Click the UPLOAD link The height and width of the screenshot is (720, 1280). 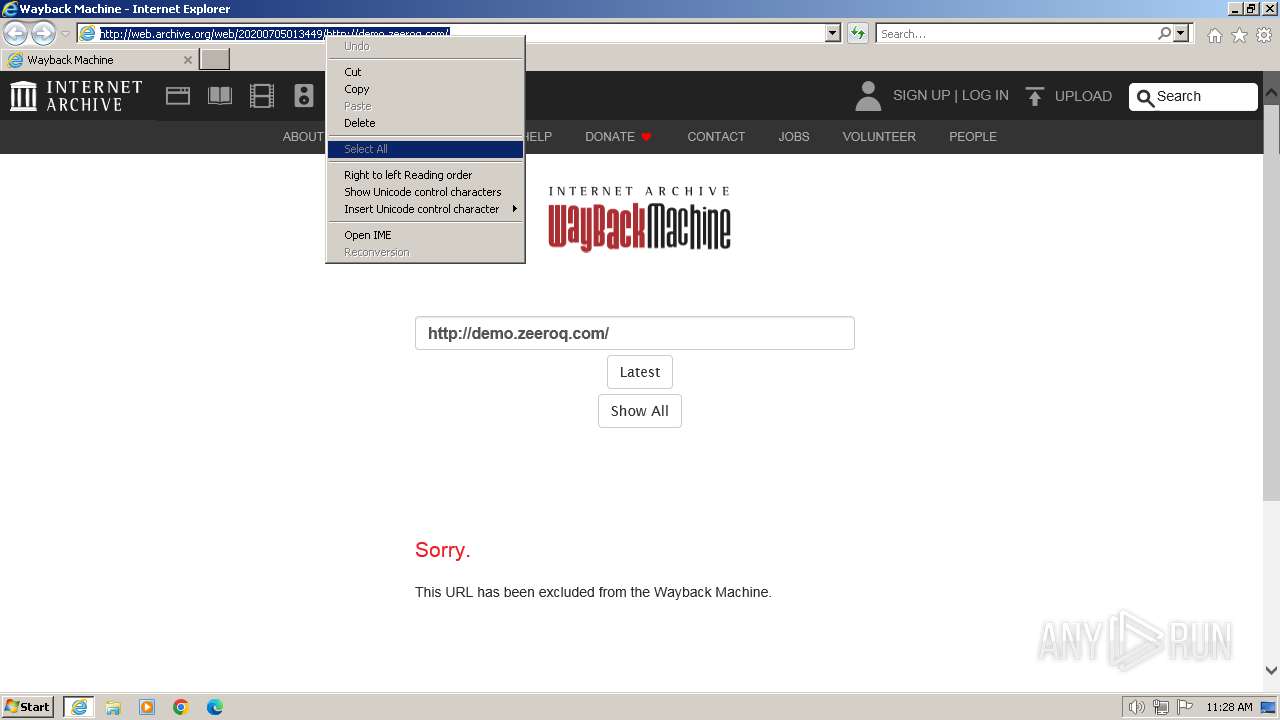coord(1083,96)
